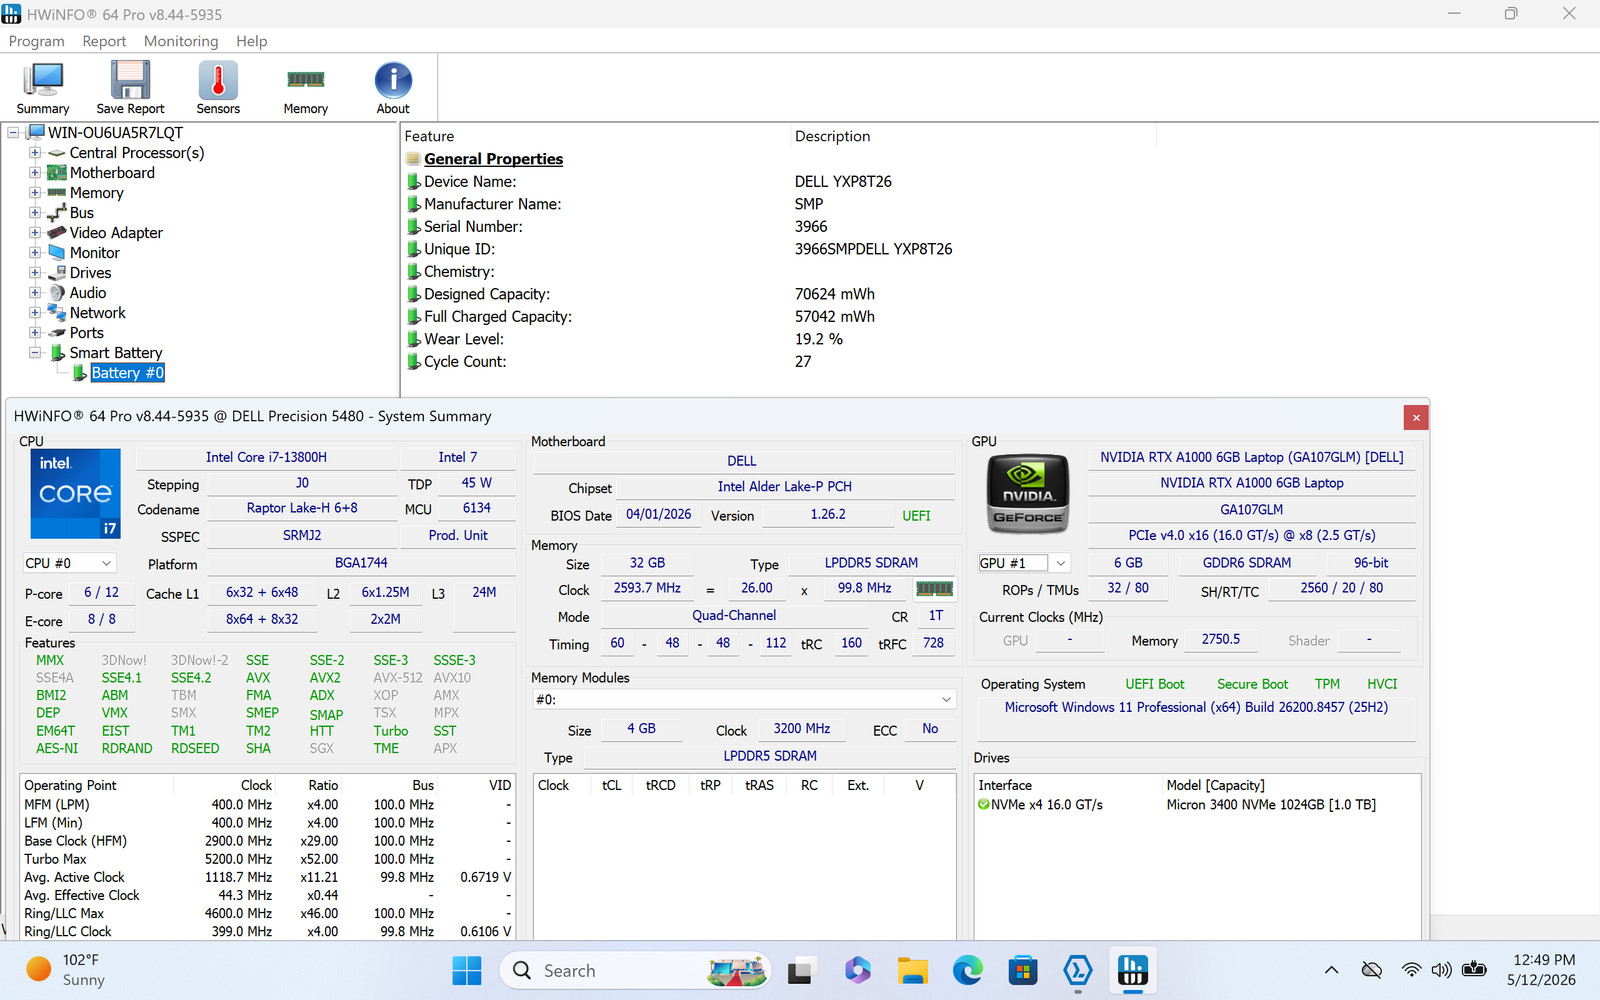
Task: Click Designed Capacity value 70624 mWh
Action: pos(835,294)
